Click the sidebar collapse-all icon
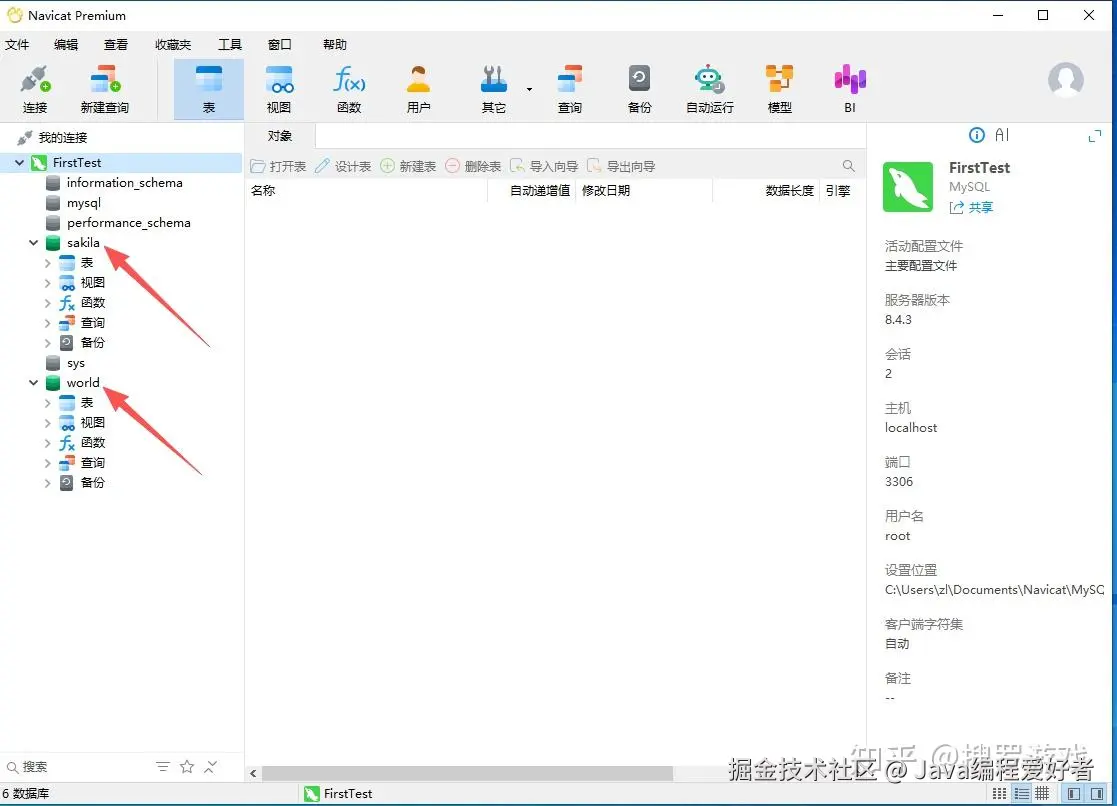Viewport: 1117px width, 806px height. 211,767
